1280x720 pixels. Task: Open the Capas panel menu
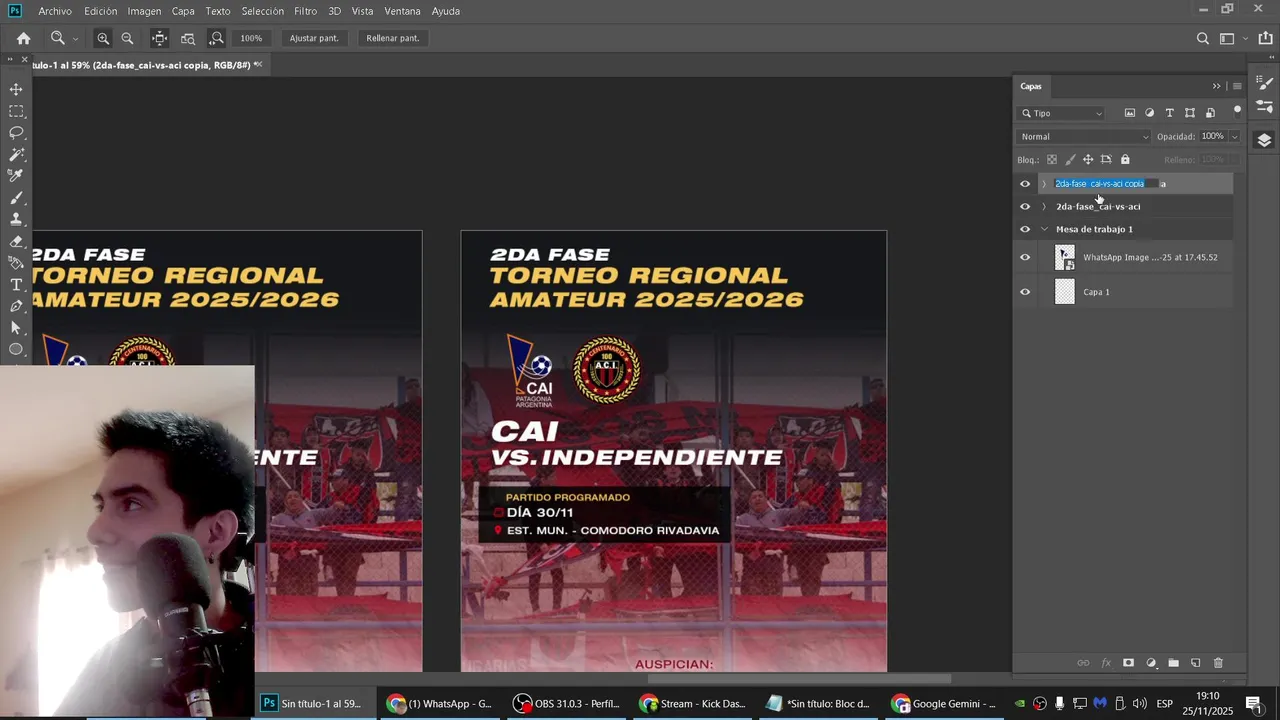[x=1237, y=86]
